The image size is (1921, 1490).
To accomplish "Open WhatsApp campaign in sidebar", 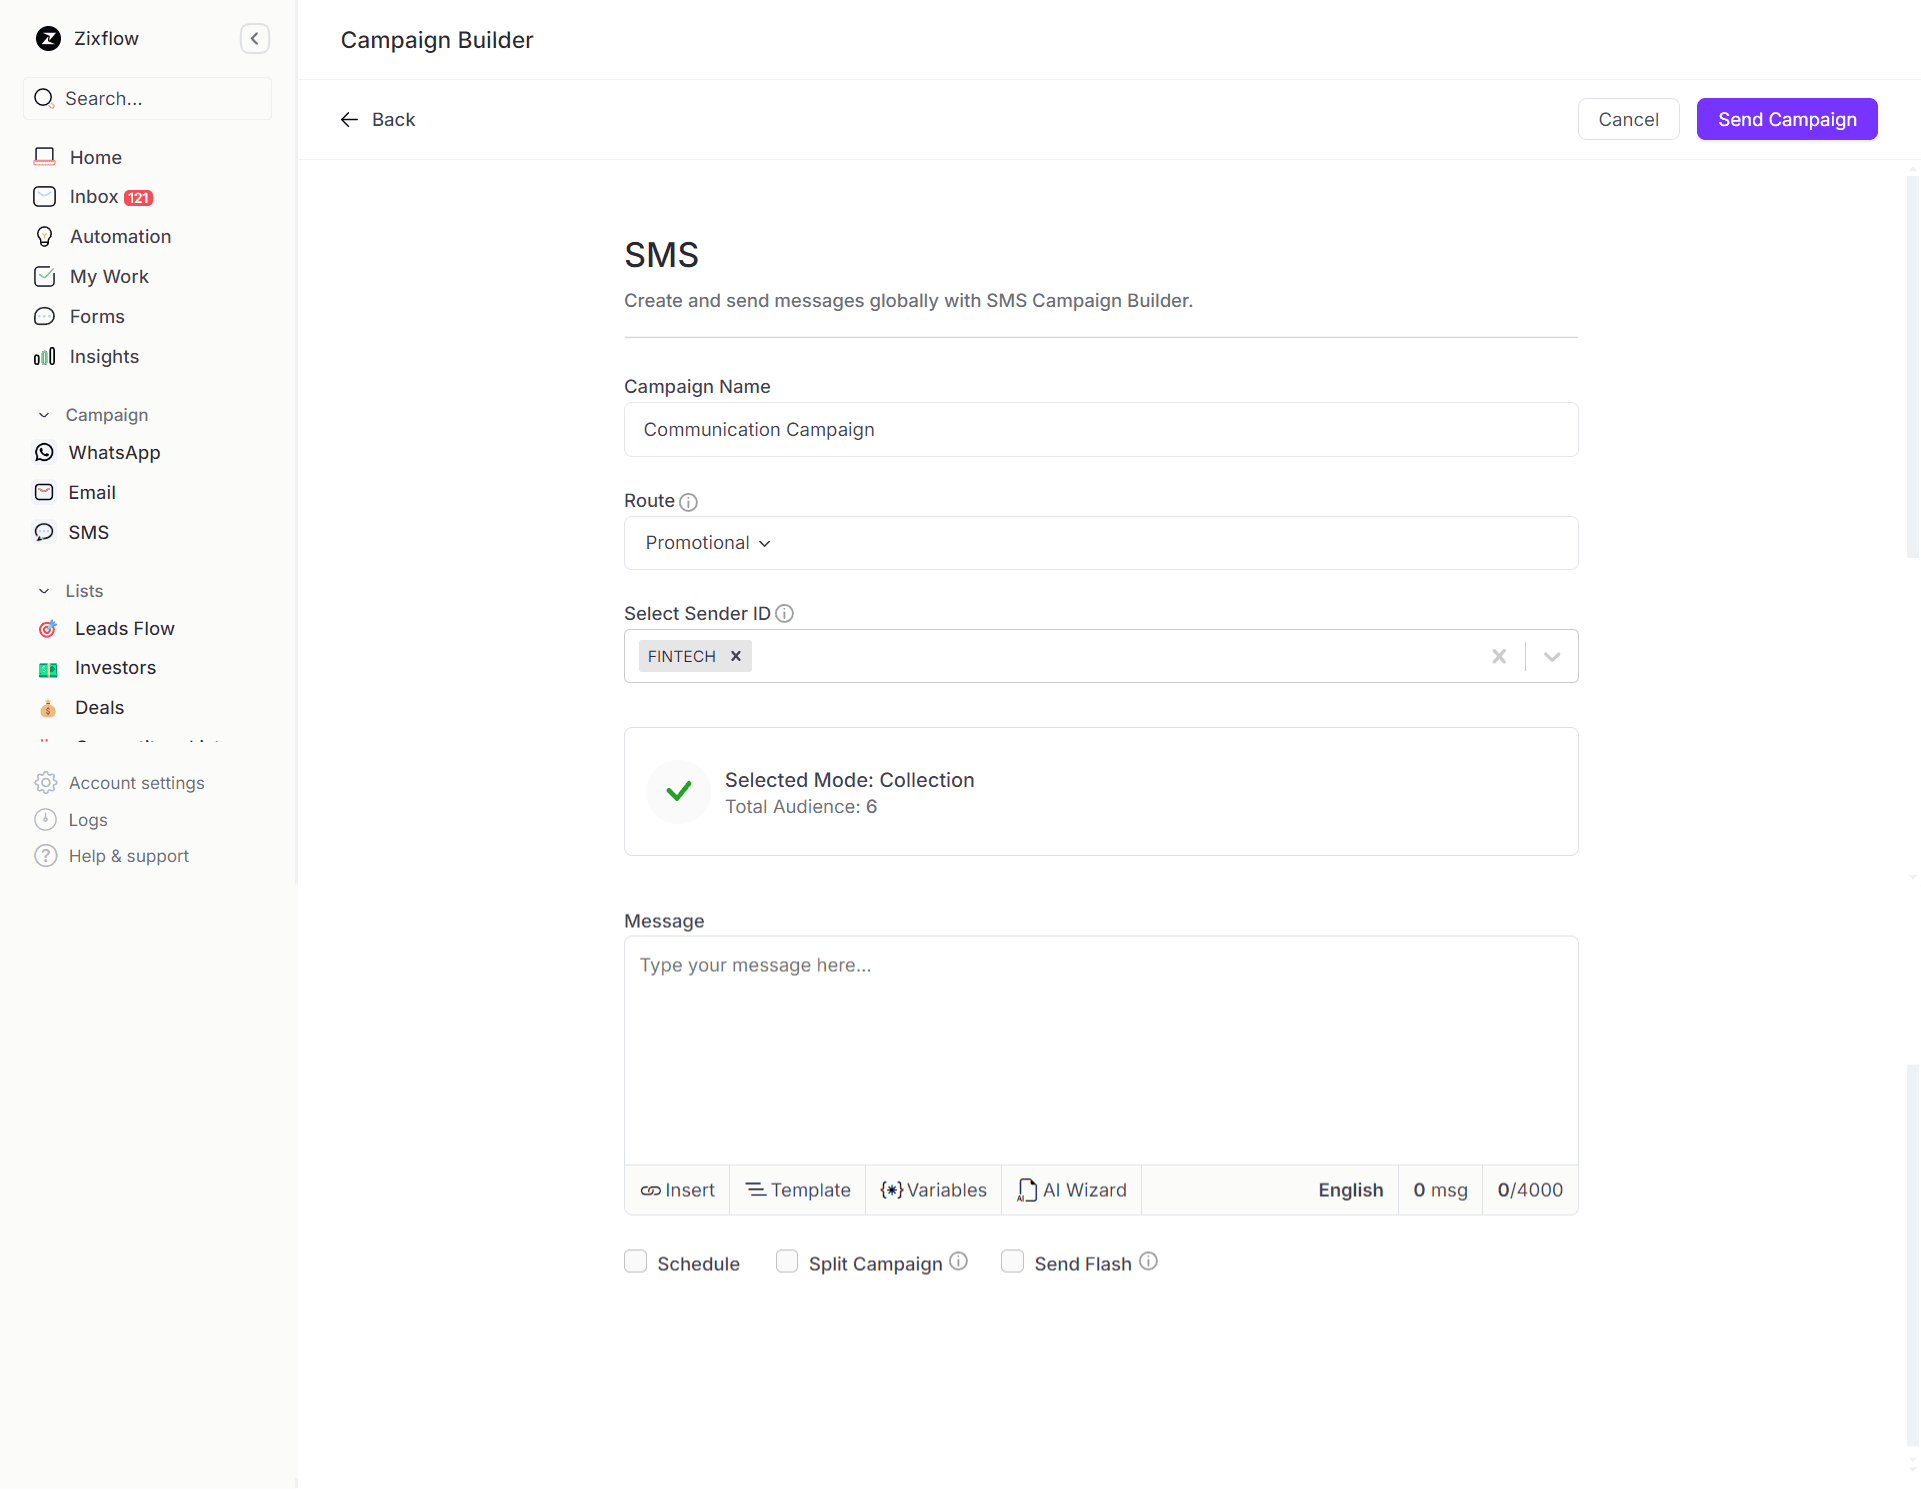I will [114, 453].
